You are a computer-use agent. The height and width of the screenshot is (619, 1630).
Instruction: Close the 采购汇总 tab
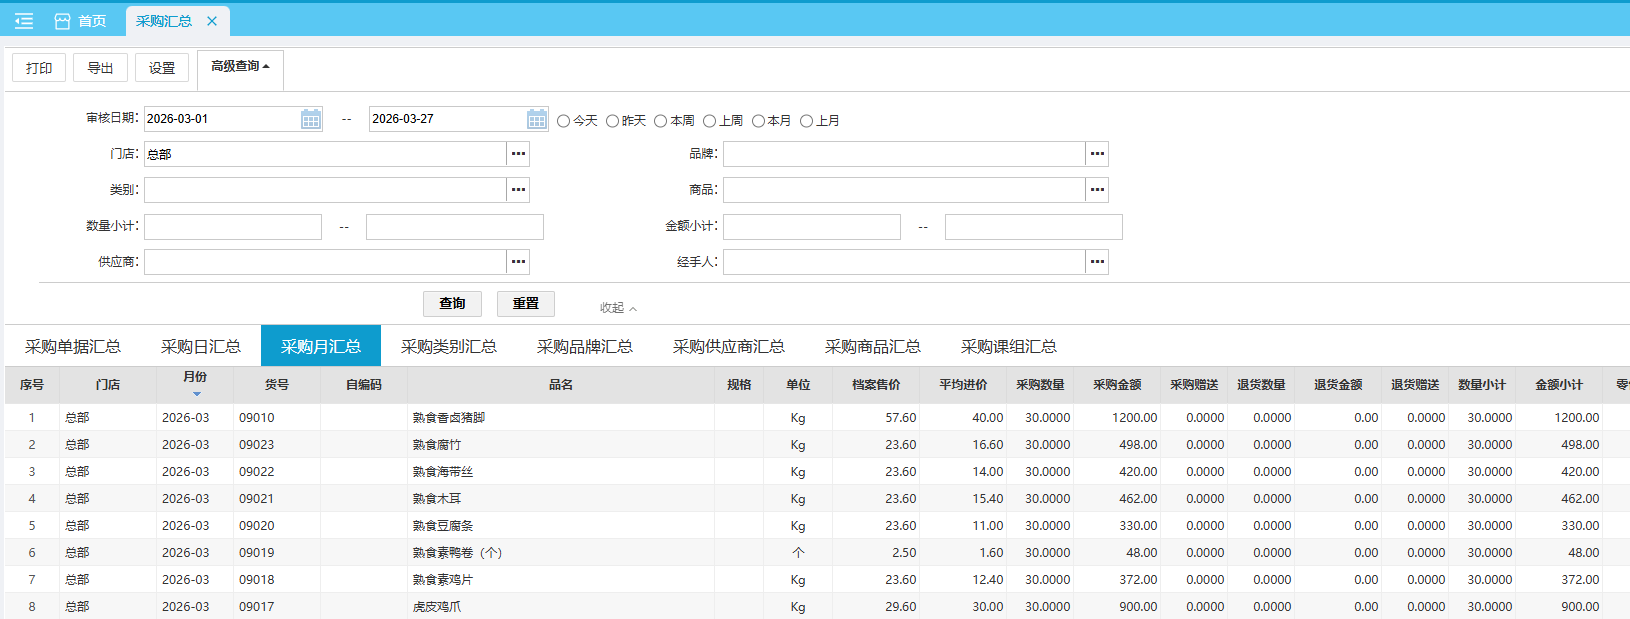pos(212,21)
